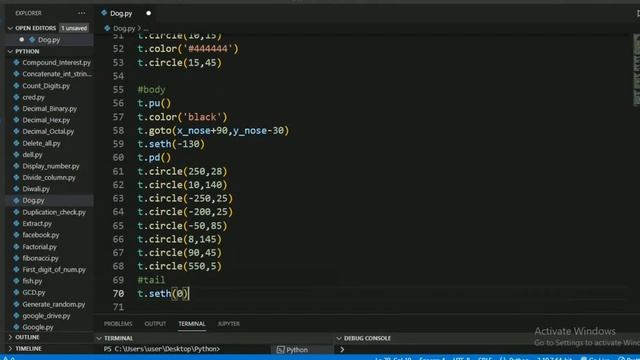
Task: Open Extract.py file
Action: (37, 224)
